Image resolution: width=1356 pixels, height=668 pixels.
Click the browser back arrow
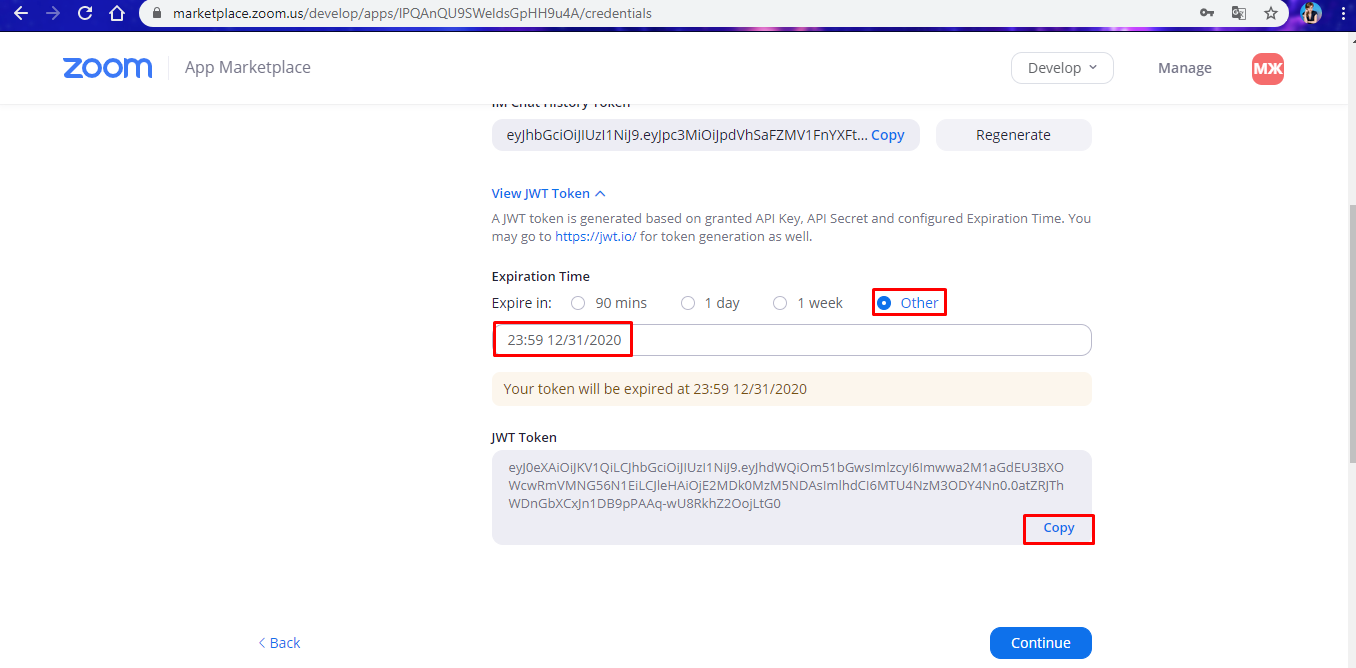pyautogui.click(x=21, y=14)
